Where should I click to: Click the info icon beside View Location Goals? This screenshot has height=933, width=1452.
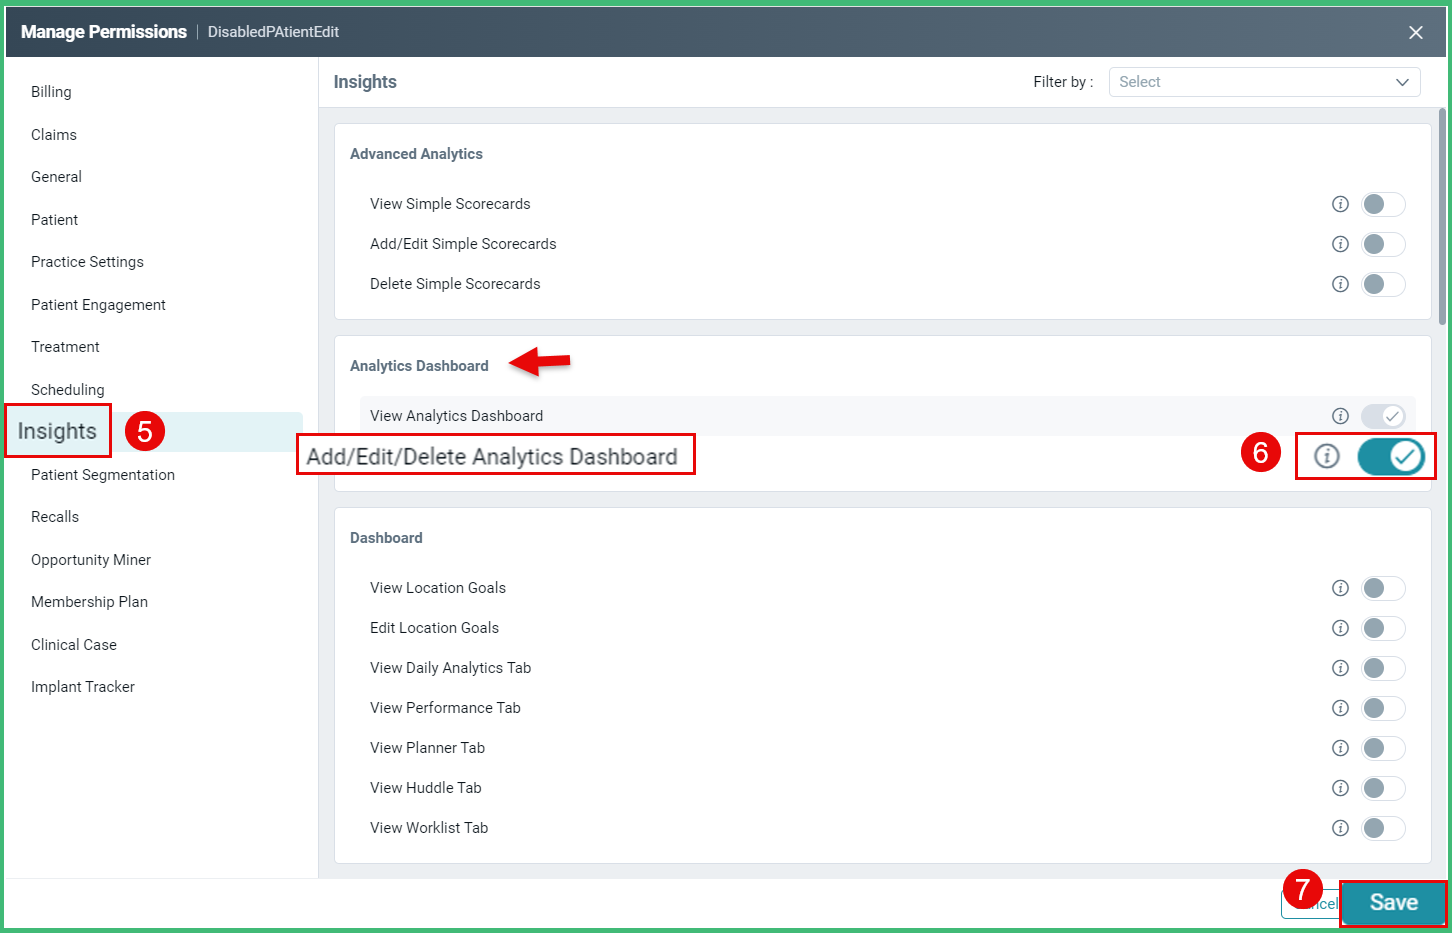tap(1340, 588)
